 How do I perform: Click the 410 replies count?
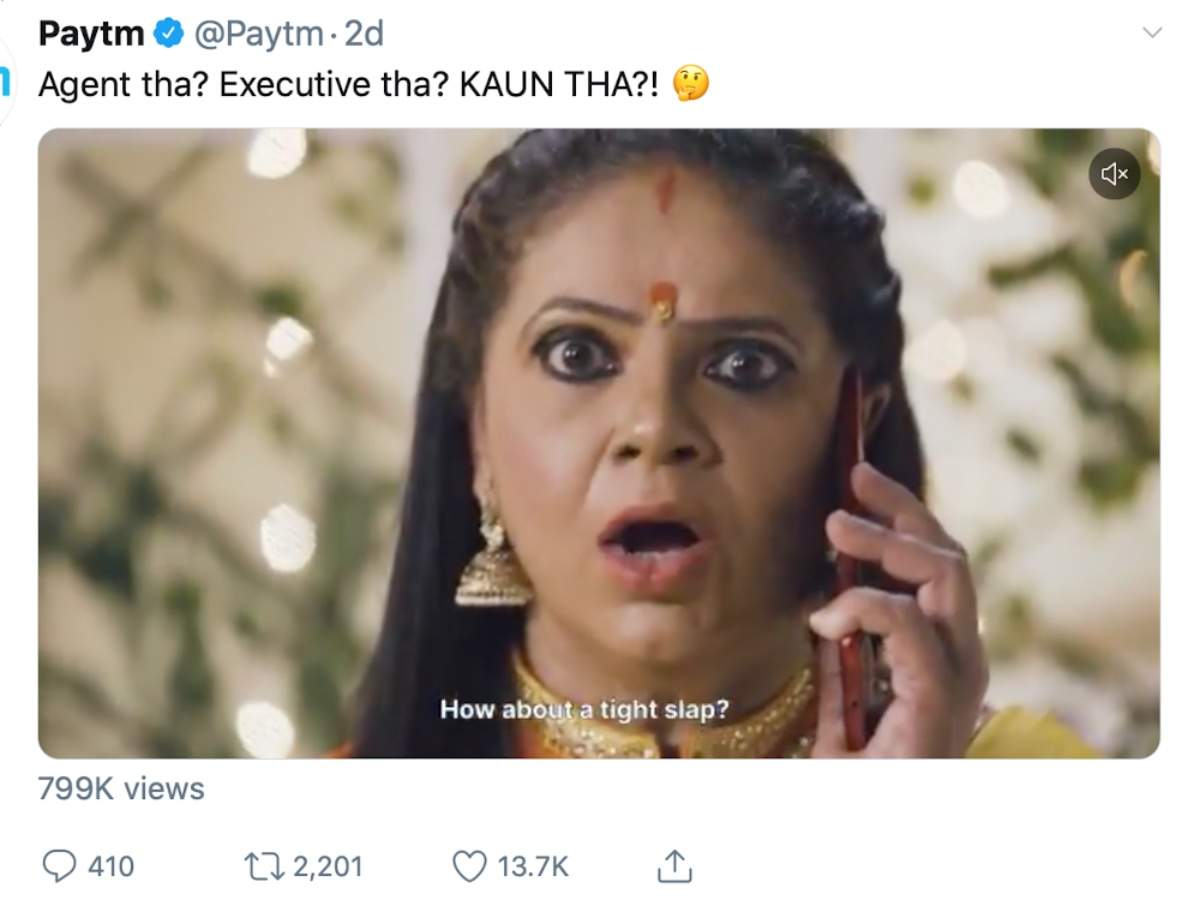[110, 866]
